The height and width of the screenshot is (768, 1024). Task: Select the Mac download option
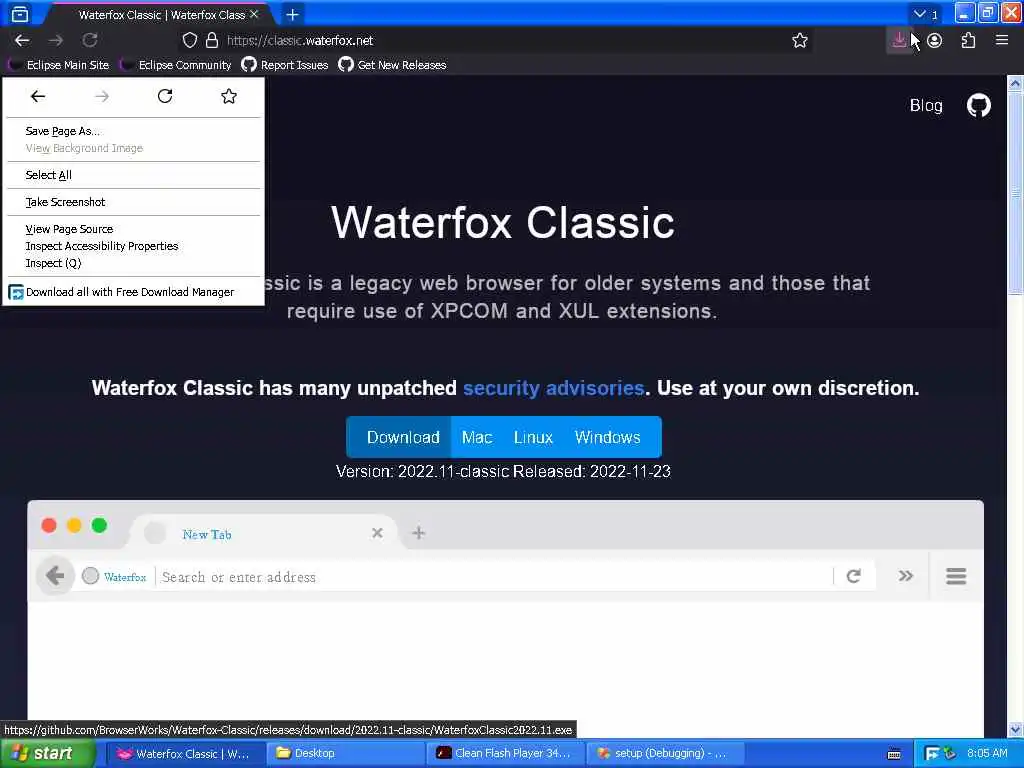477,437
